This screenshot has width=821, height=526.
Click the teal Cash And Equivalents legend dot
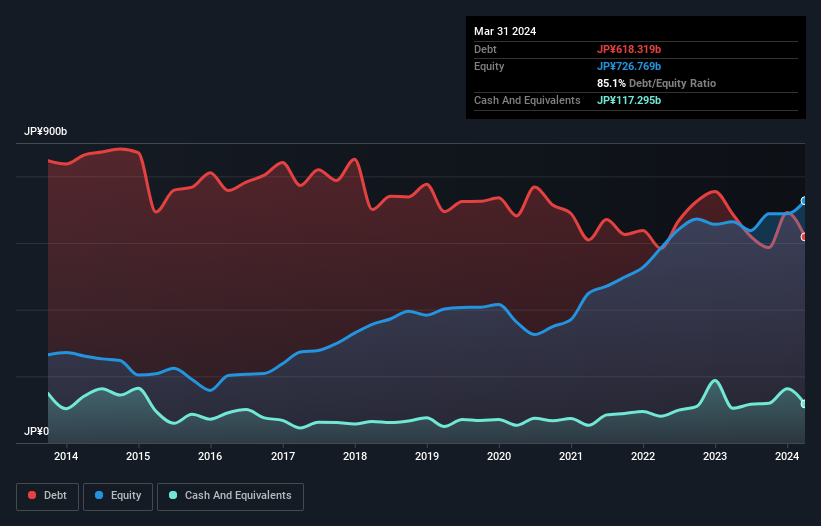pyautogui.click(x=173, y=495)
